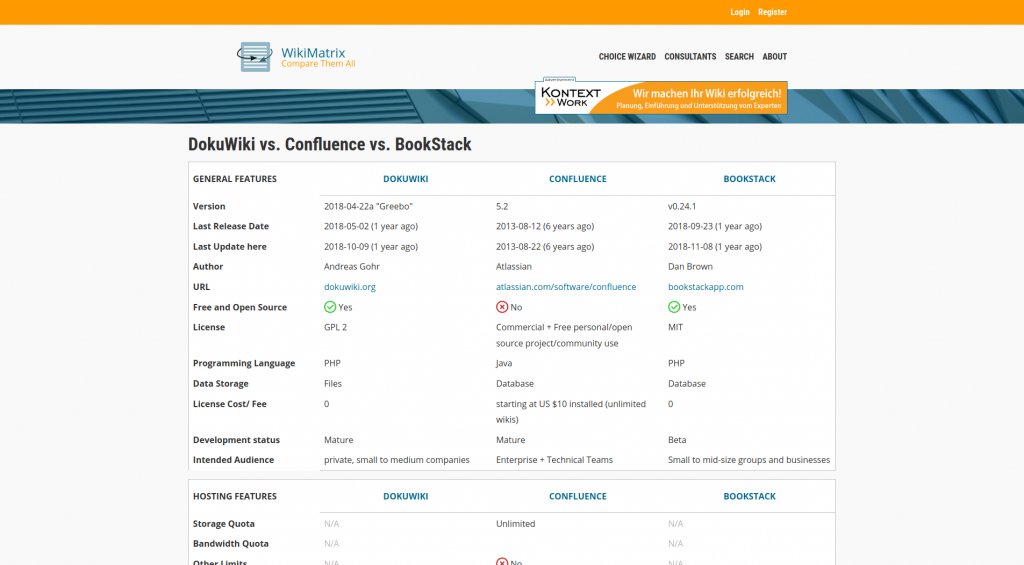Open the About page
The width and height of the screenshot is (1024, 565).
click(x=775, y=57)
